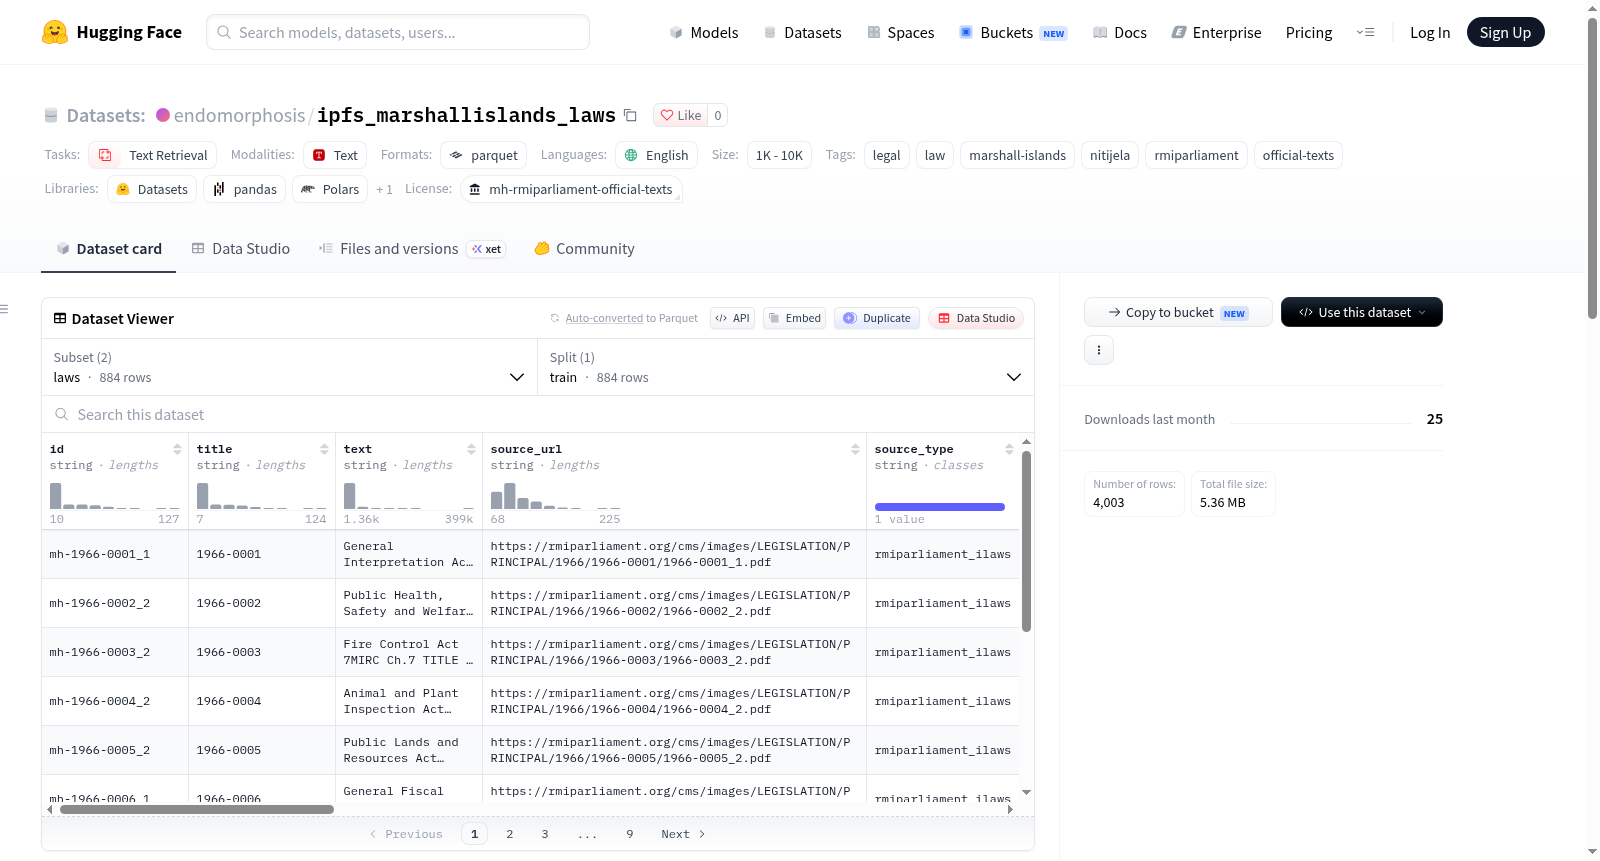Click the source_url lengths histogram

(556, 496)
